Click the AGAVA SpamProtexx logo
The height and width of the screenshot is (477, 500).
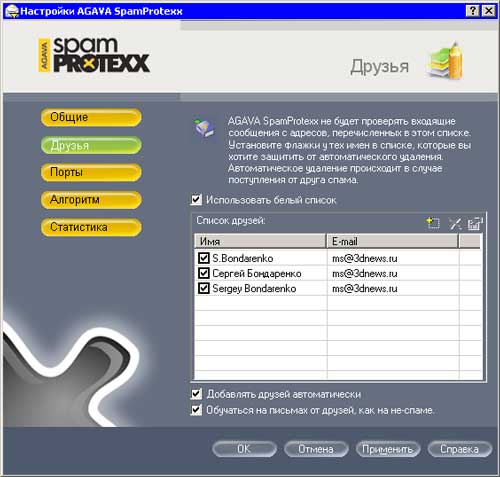point(94,54)
